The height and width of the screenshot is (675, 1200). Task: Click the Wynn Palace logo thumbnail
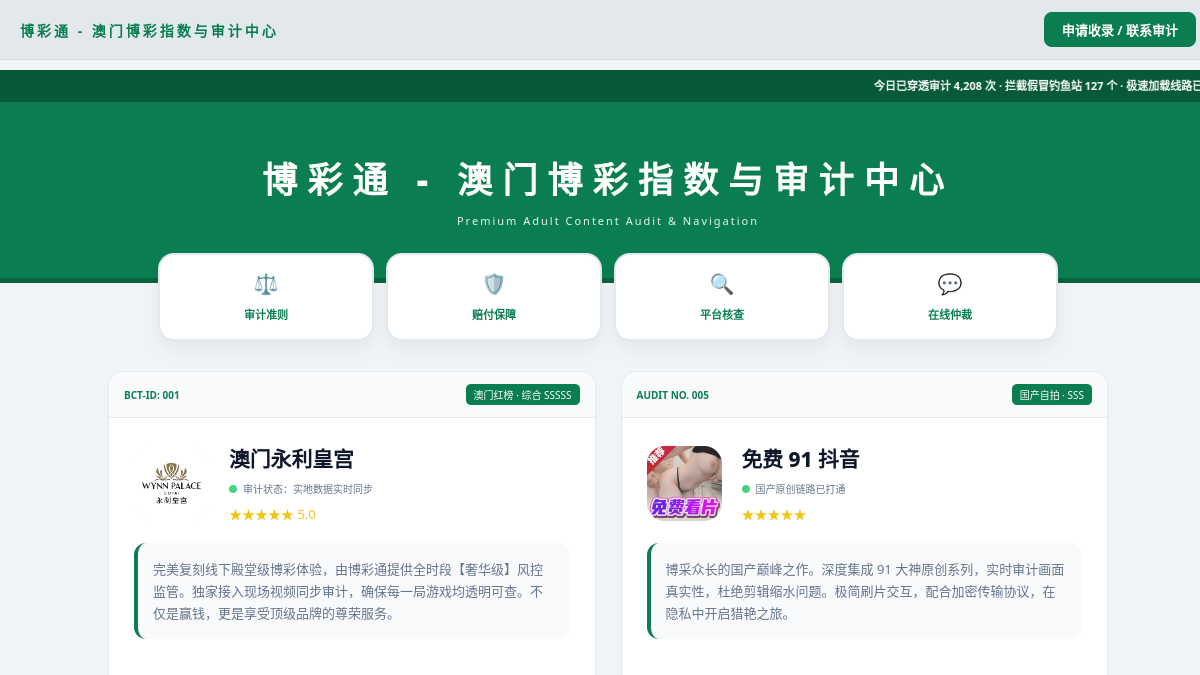tap(171, 483)
